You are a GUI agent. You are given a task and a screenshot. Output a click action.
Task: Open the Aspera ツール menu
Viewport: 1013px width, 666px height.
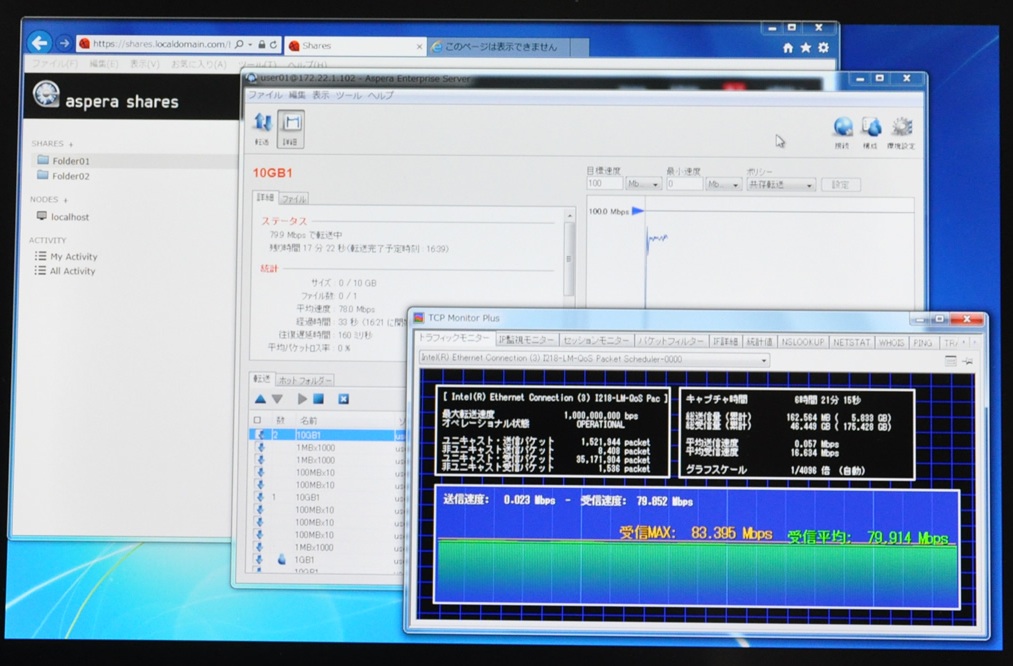[348, 95]
